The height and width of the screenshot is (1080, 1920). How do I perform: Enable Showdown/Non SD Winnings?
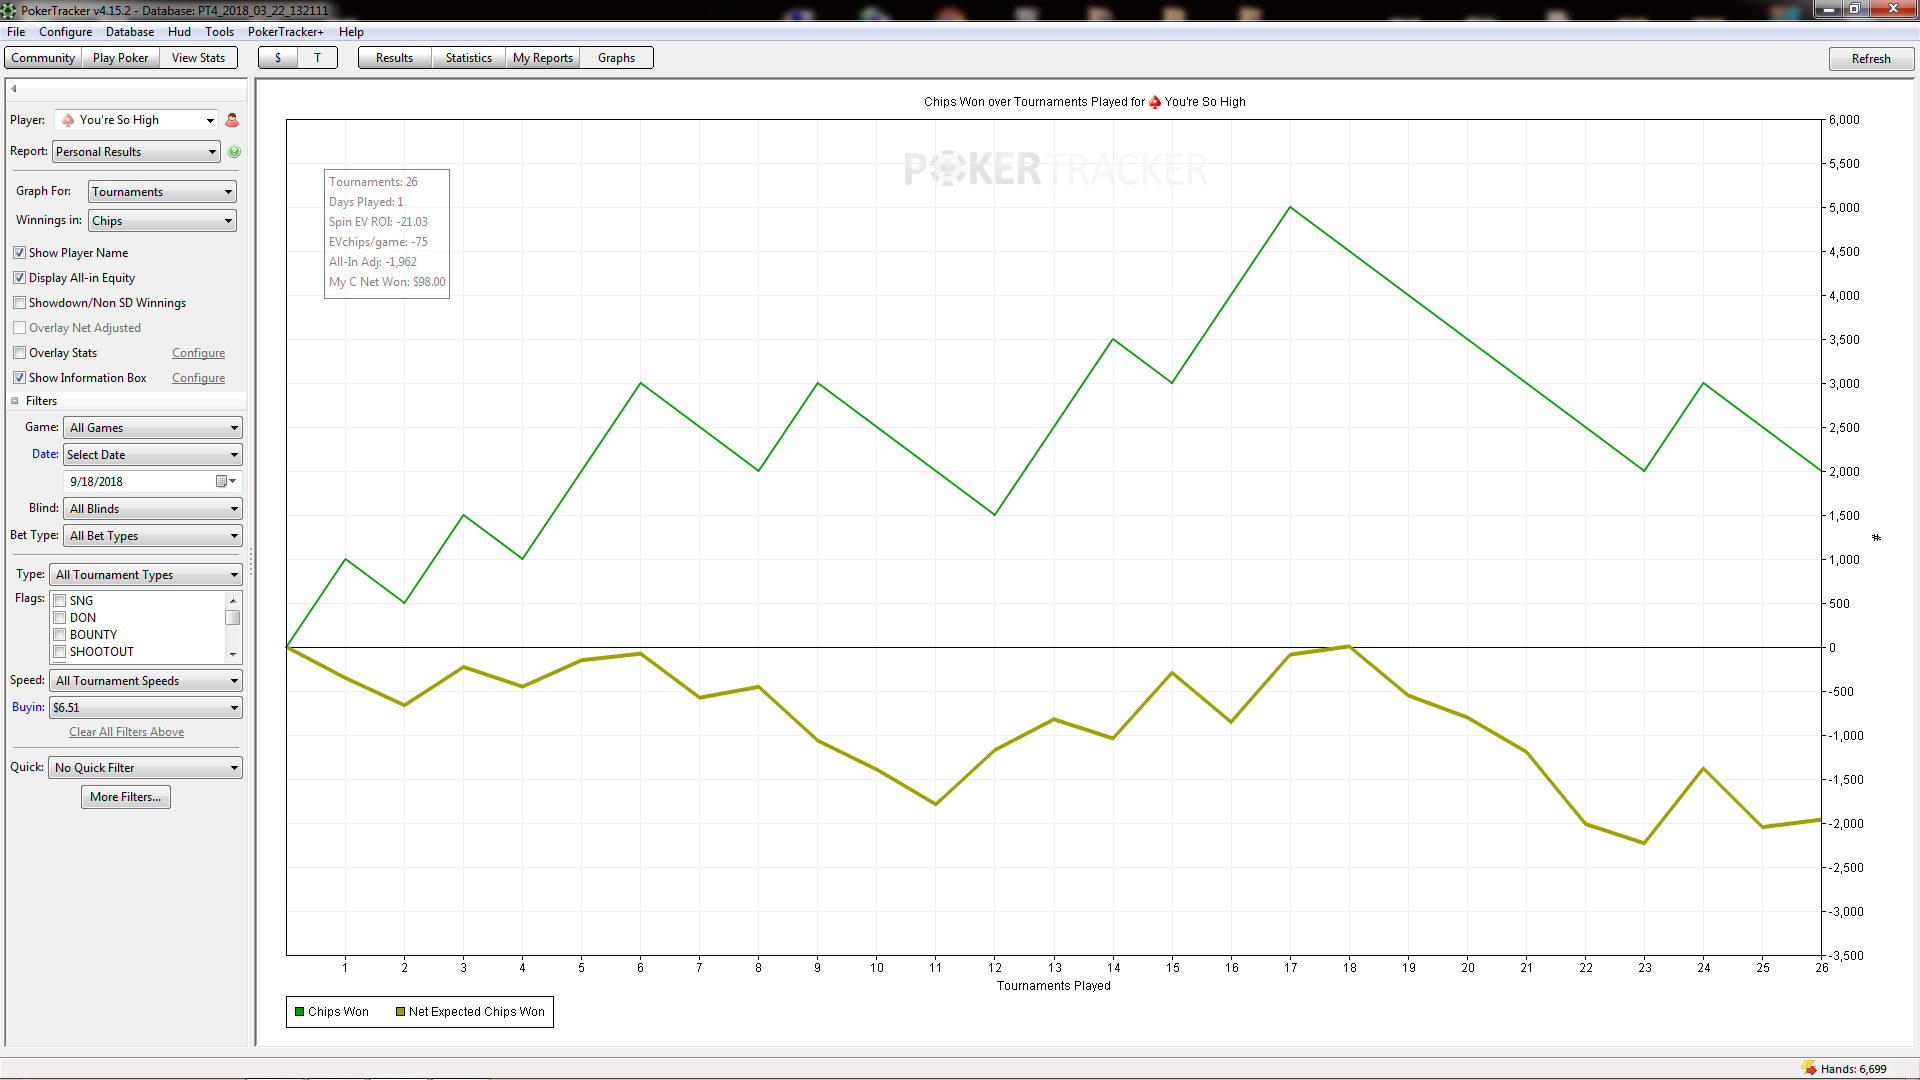(x=19, y=303)
